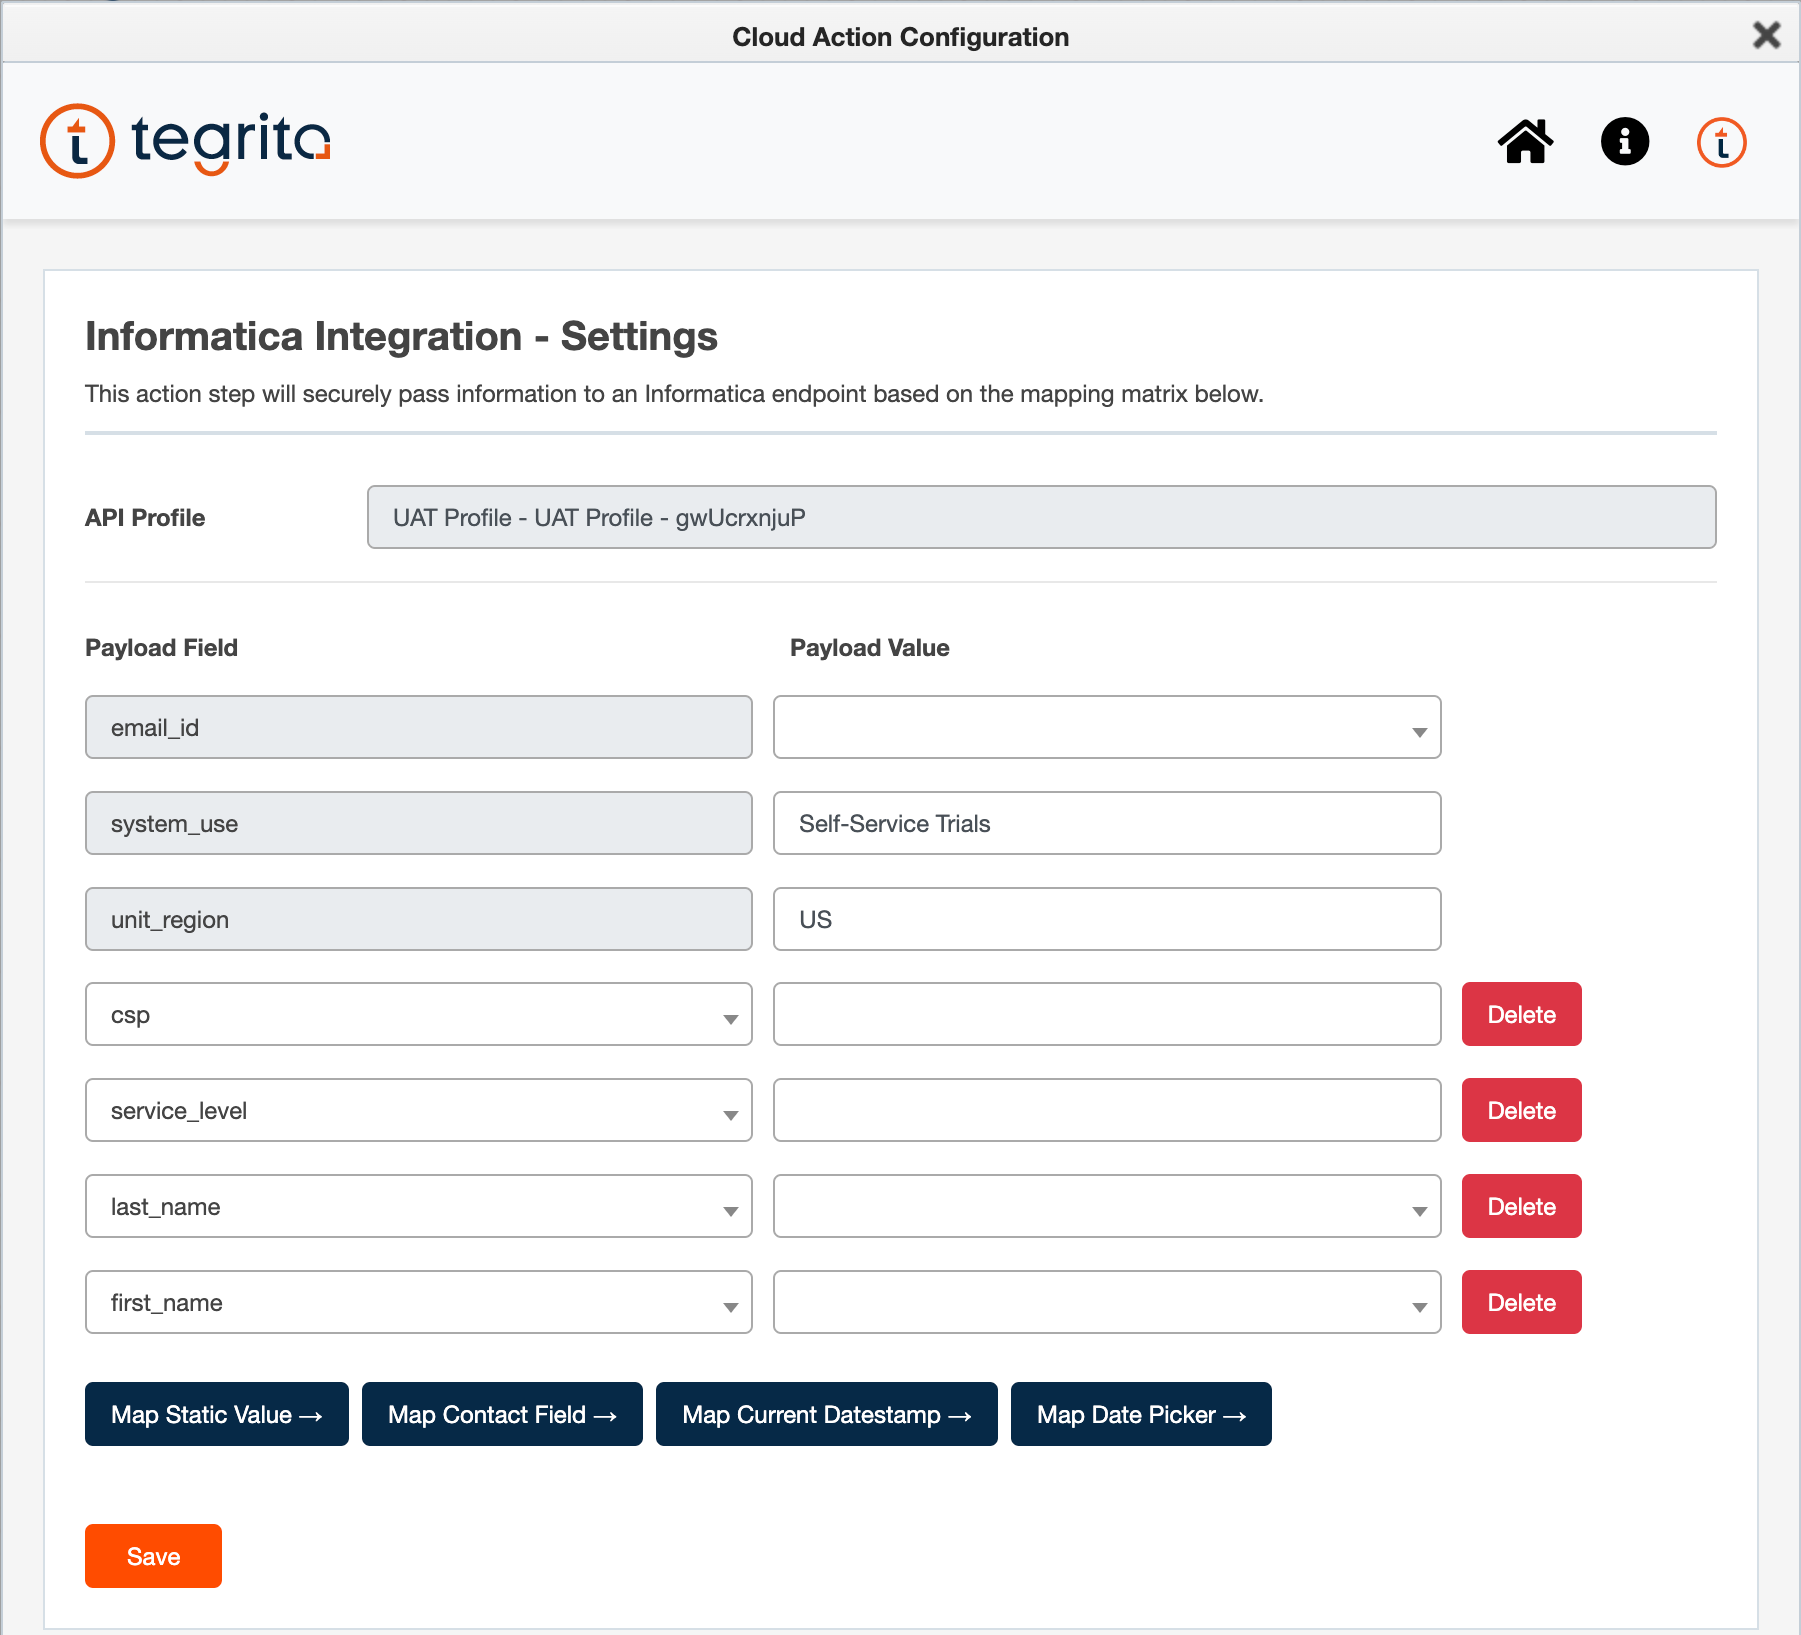The width and height of the screenshot is (1801, 1635).
Task: Open the first_name payload field dropdown
Action: [418, 1302]
